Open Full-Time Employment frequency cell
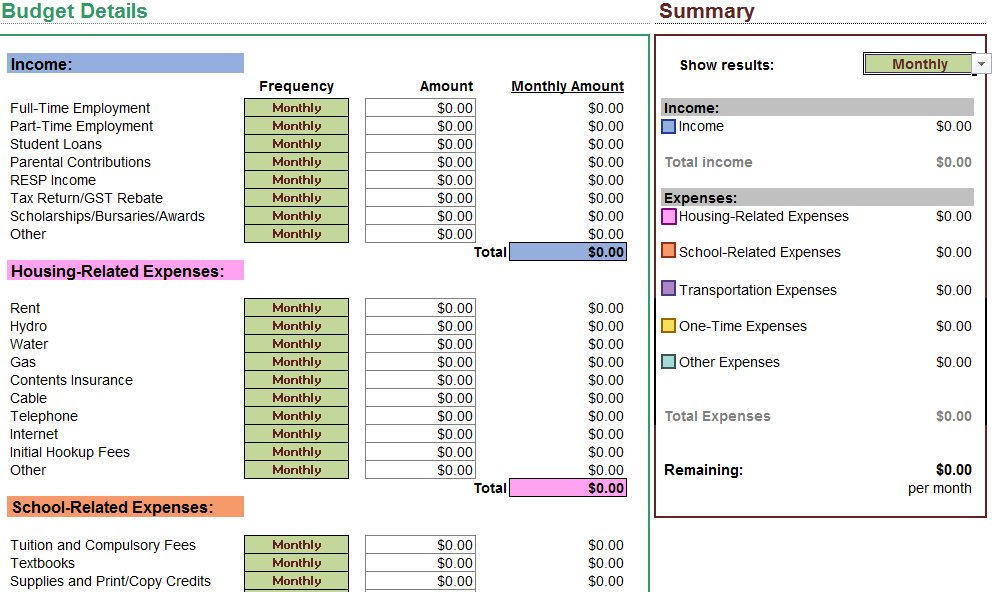This screenshot has height=592, width=994. pos(297,108)
